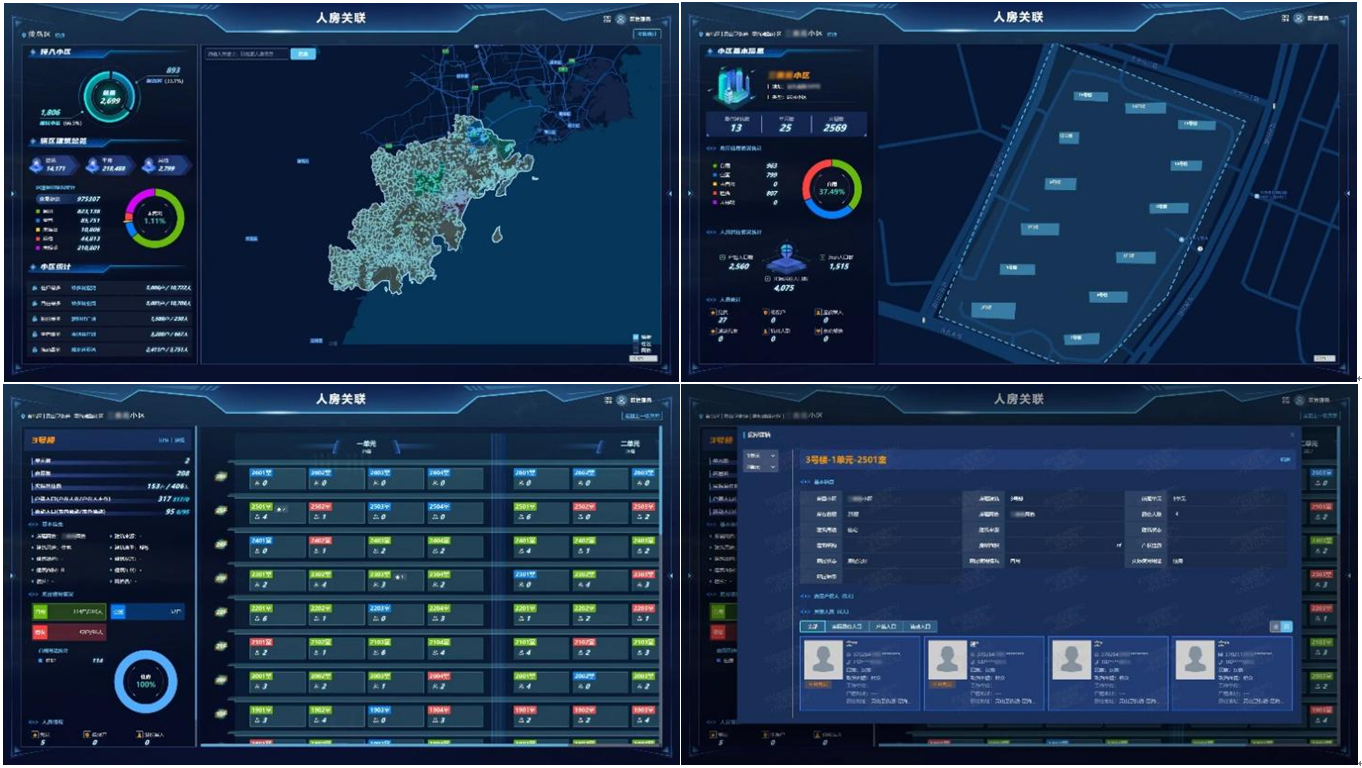Select the 全部 tab in resident list

[x=812, y=626]
